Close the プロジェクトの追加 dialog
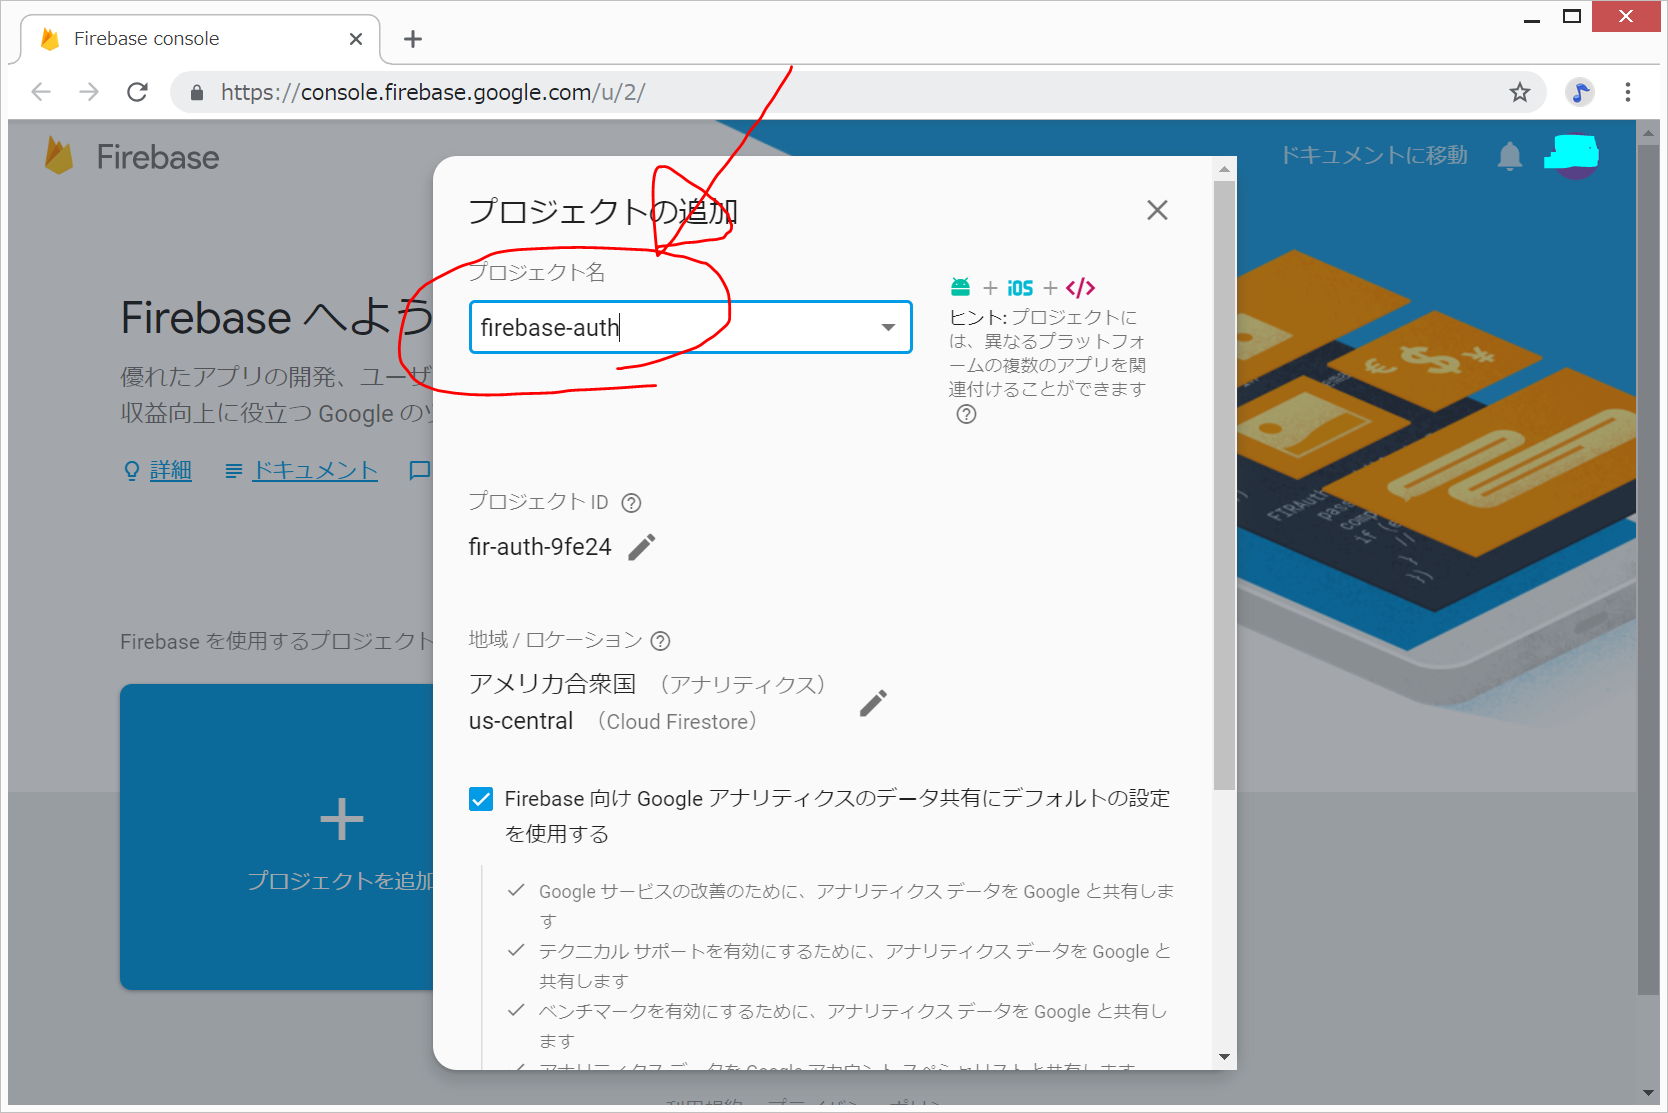Viewport: 1668px width, 1113px height. [x=1157, y=210]
